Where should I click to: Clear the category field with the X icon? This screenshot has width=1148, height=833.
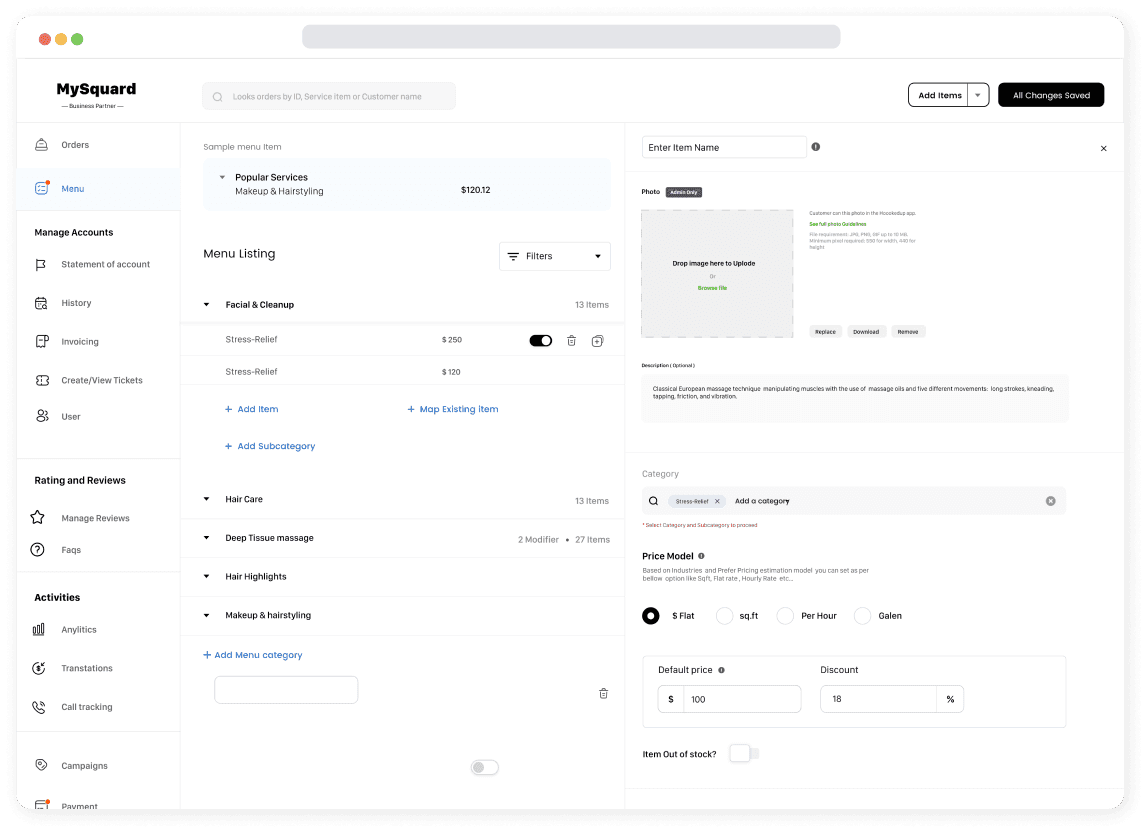pyautogui.click(x=1050, y=501)
